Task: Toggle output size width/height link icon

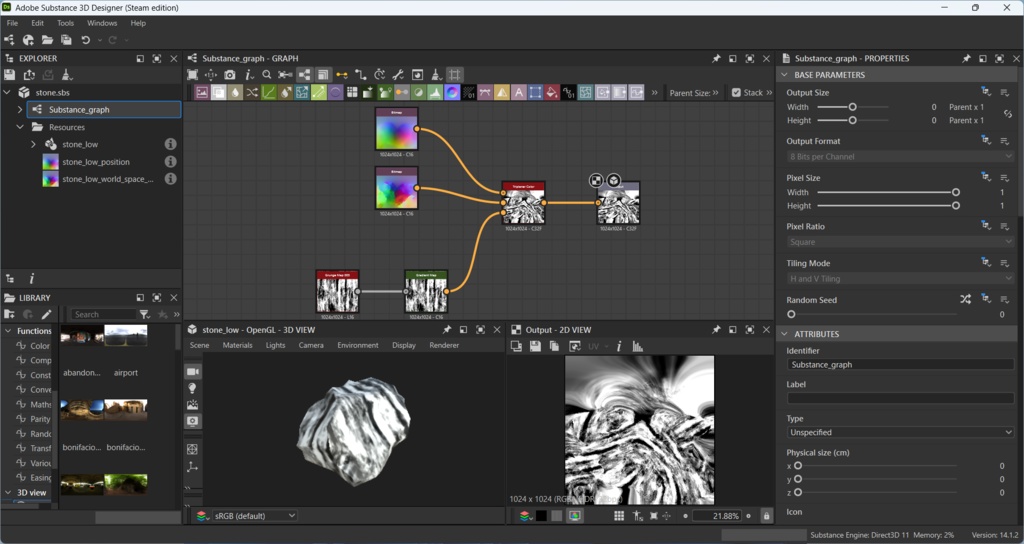Action: (x=1008, y=114)
